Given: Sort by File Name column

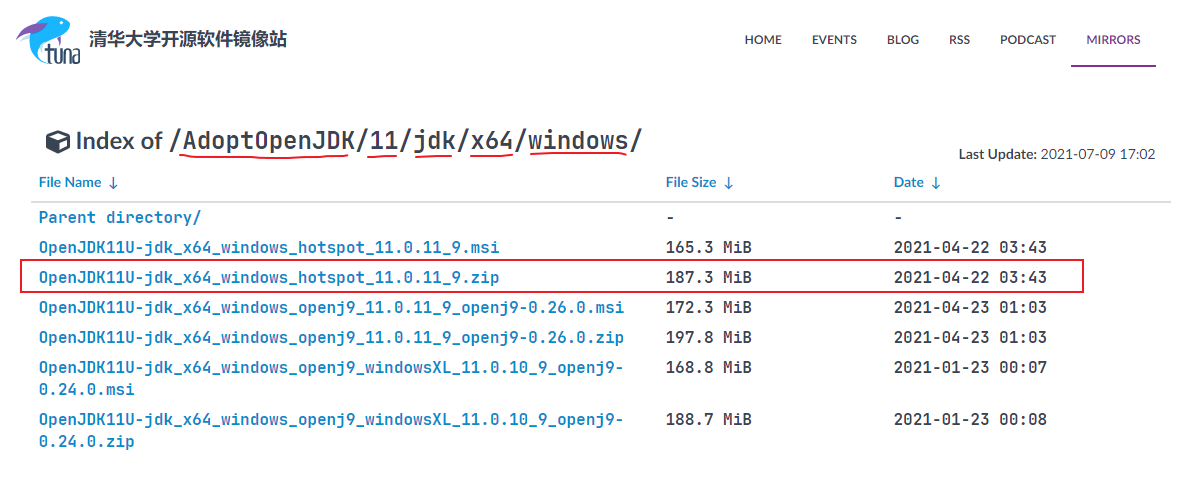Looking at the screenshot, I should tap(78, 182).
